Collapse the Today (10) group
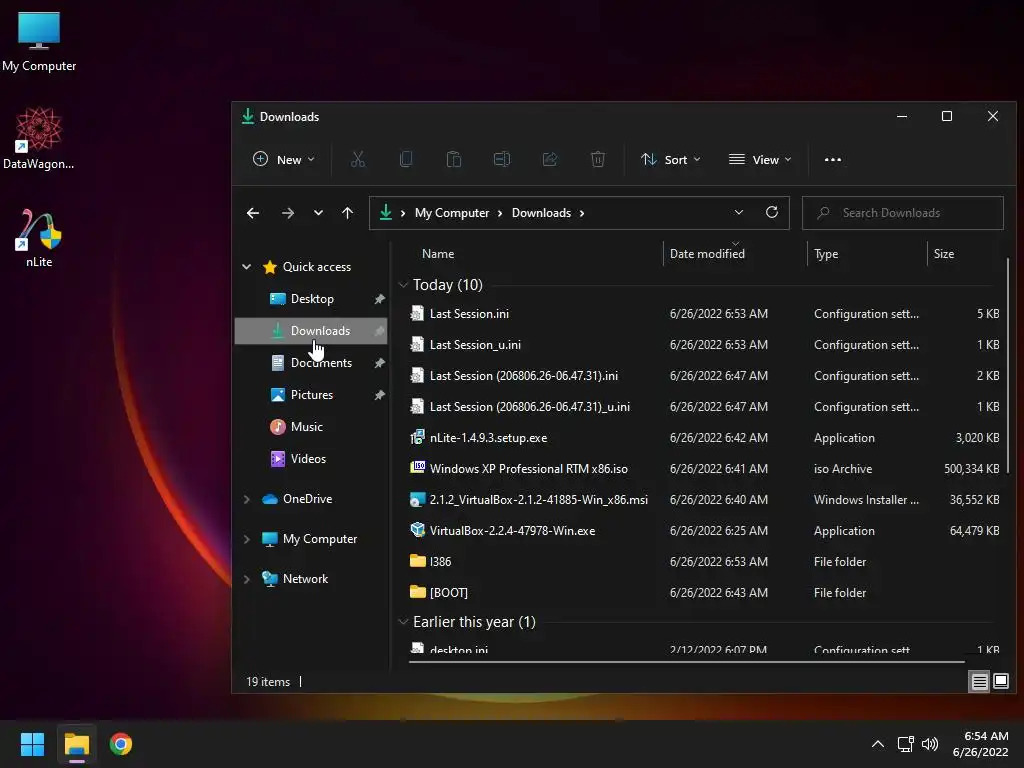The height and width of the screenshot is (768, 1024). click(403, 285)
